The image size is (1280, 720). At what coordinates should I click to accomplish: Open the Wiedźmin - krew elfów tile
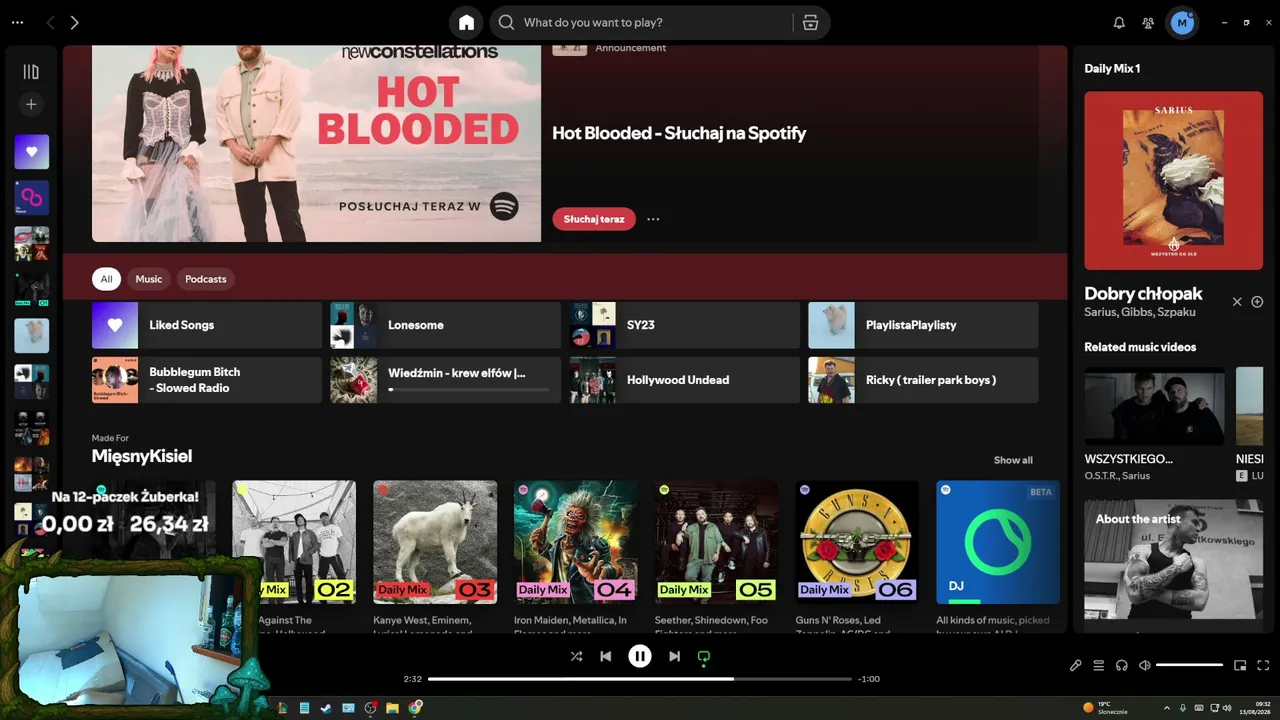446,380
